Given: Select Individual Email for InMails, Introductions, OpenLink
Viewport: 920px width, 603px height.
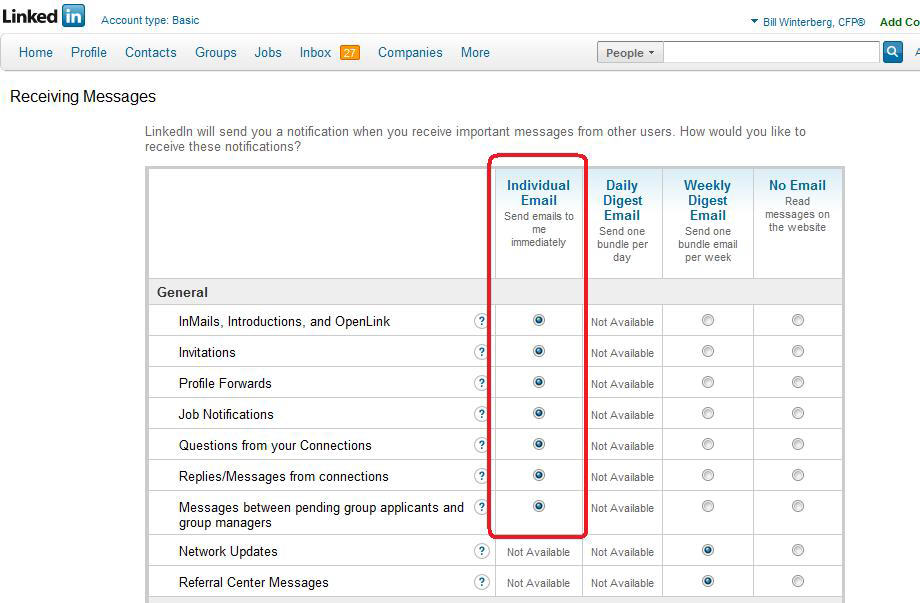Looking at the screenshot, I should click(x=539, y=320).
